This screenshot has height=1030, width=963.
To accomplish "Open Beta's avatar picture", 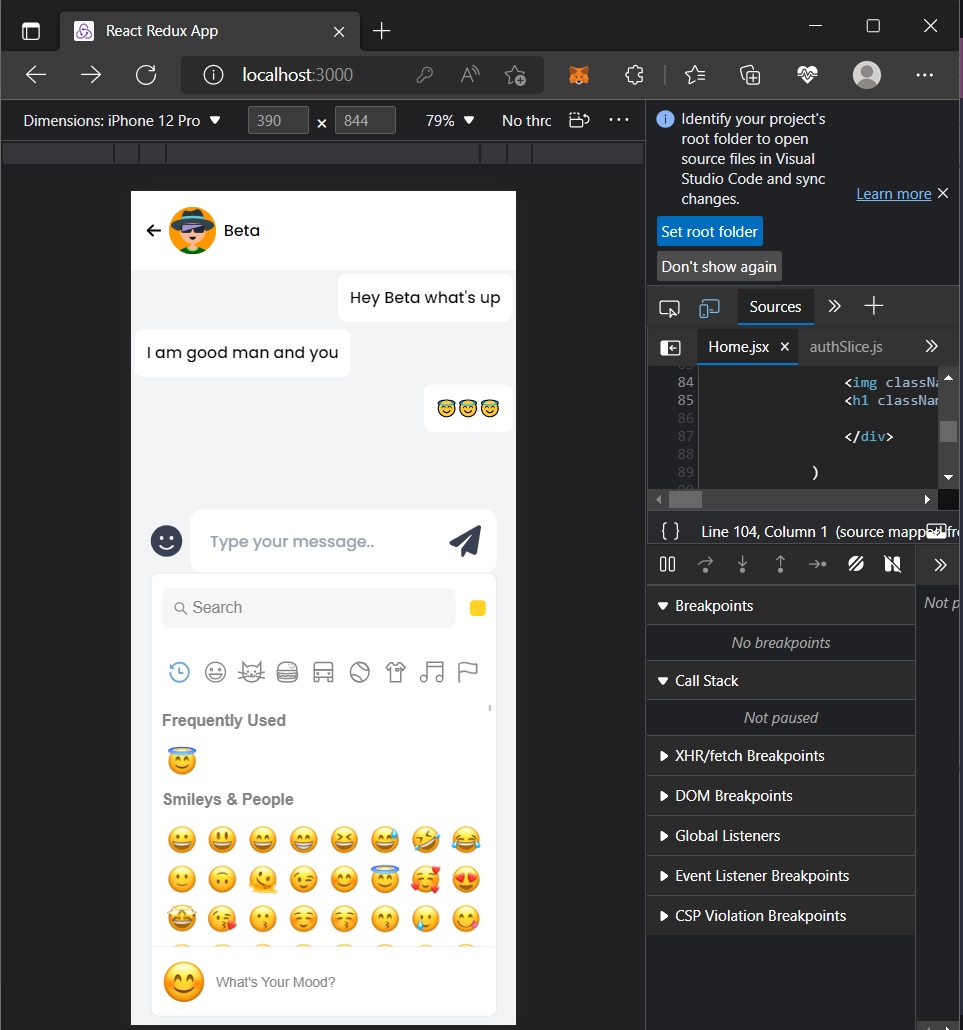I will [192, 231].
